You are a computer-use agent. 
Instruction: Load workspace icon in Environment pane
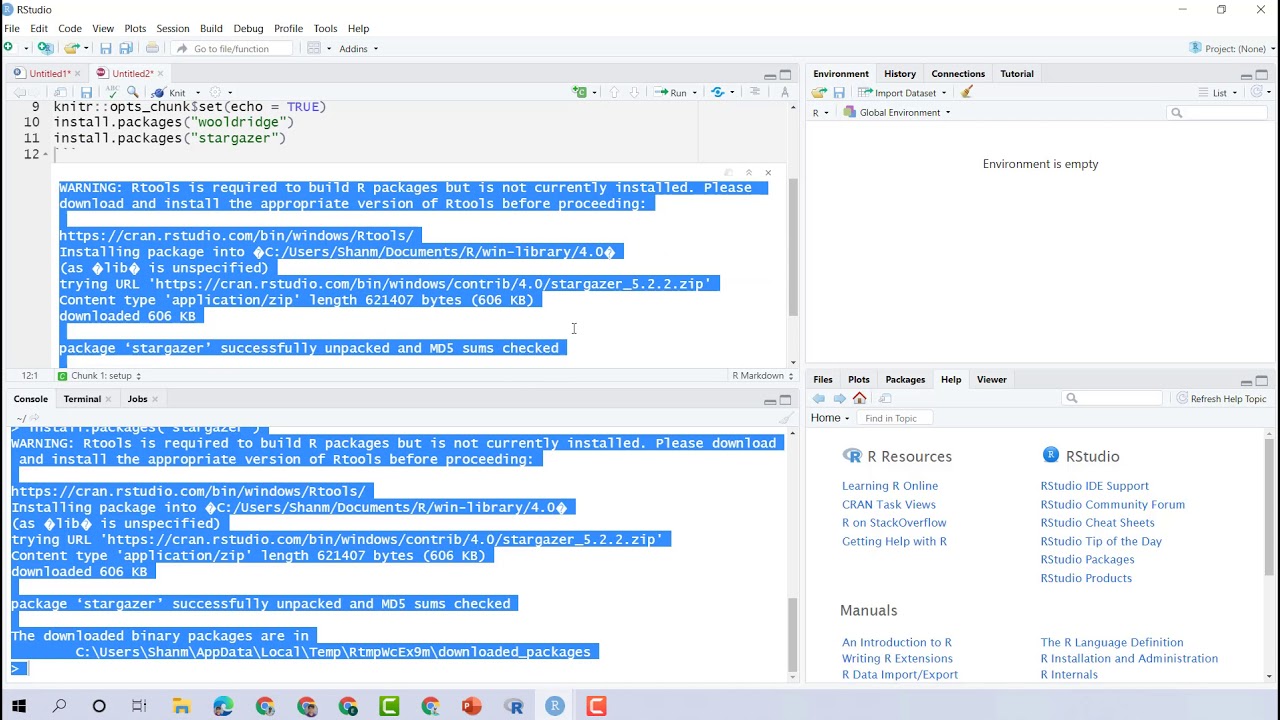pyautogui.click(x=819, y=93)
